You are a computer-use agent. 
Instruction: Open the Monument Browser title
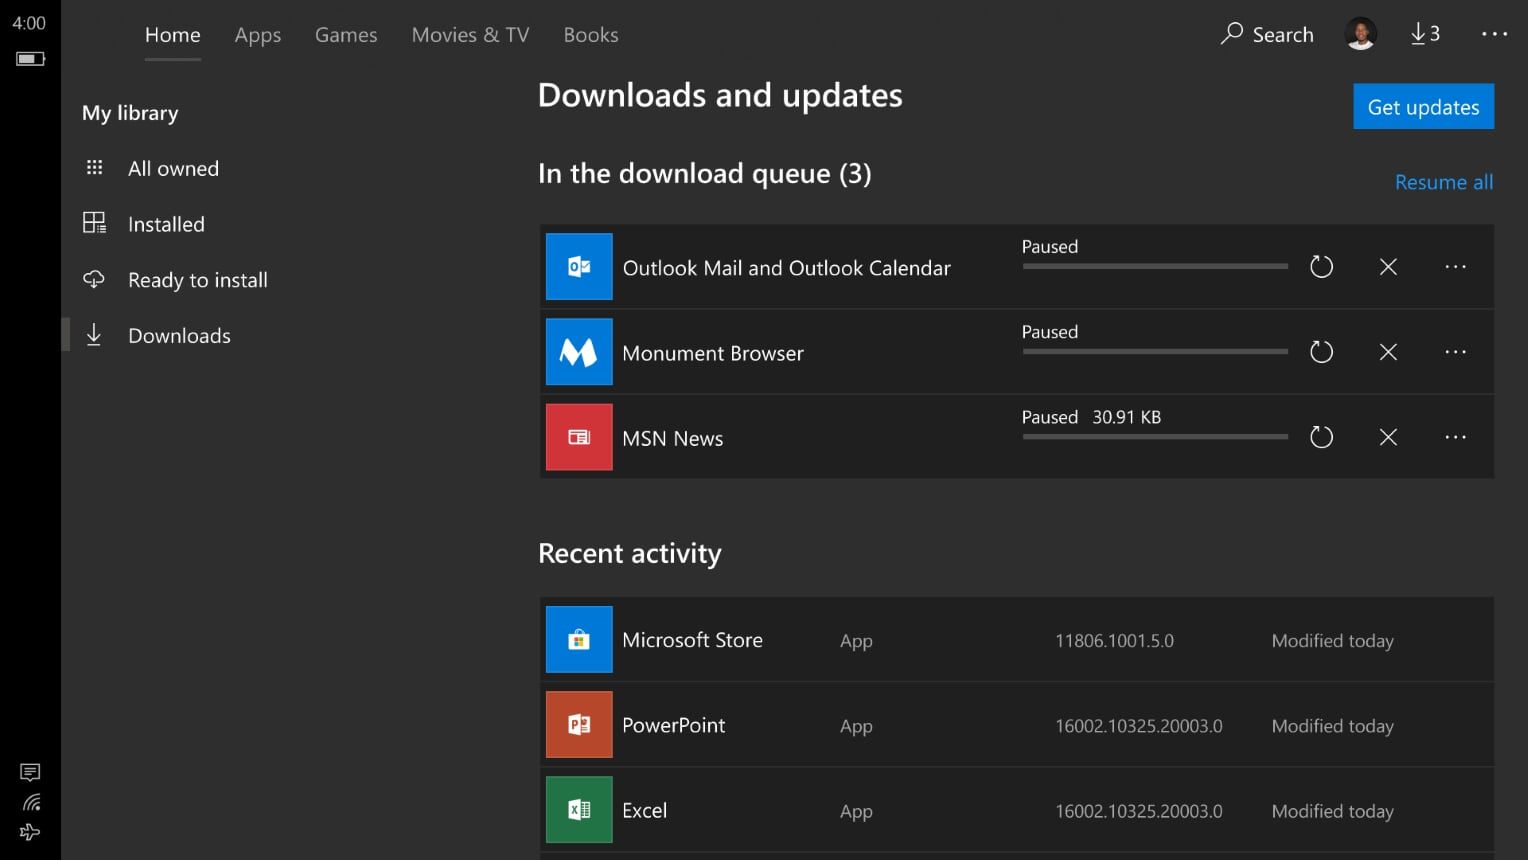pyautogui.click(x=713, y=353)
